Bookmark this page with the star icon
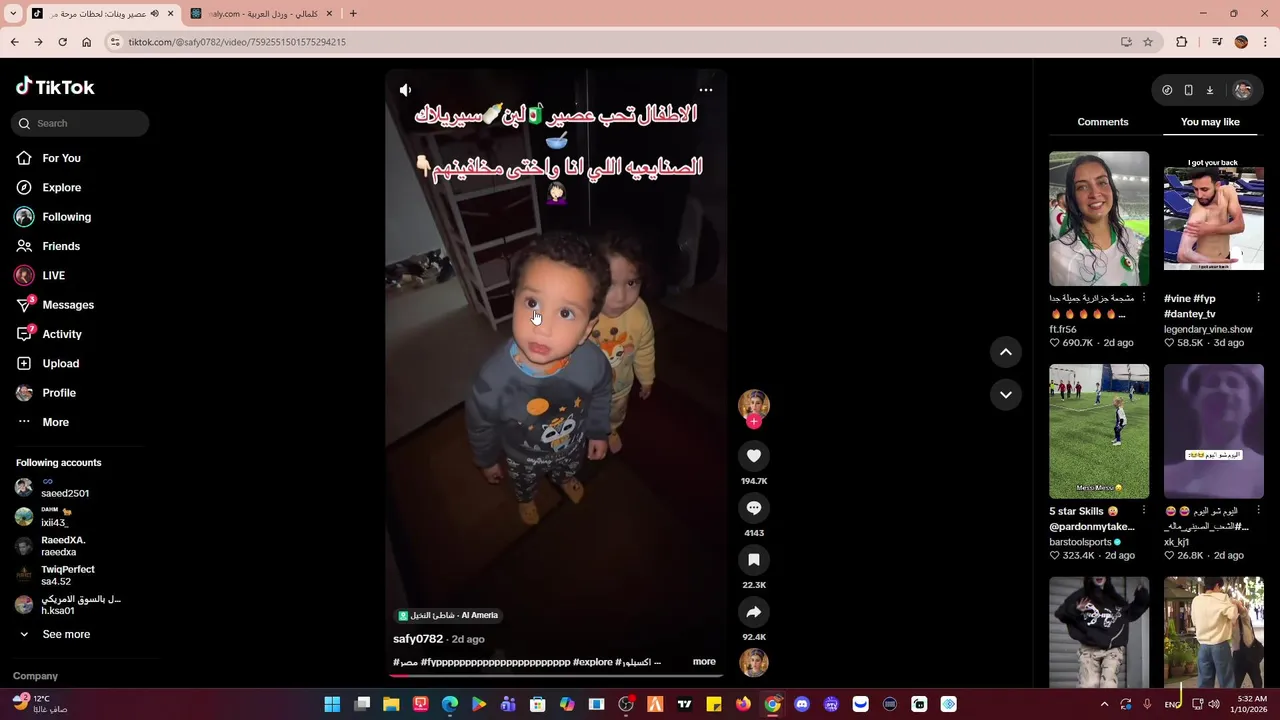This screenshot has width=1280, height=720. pyautogui.click(x=1148, y=42)
